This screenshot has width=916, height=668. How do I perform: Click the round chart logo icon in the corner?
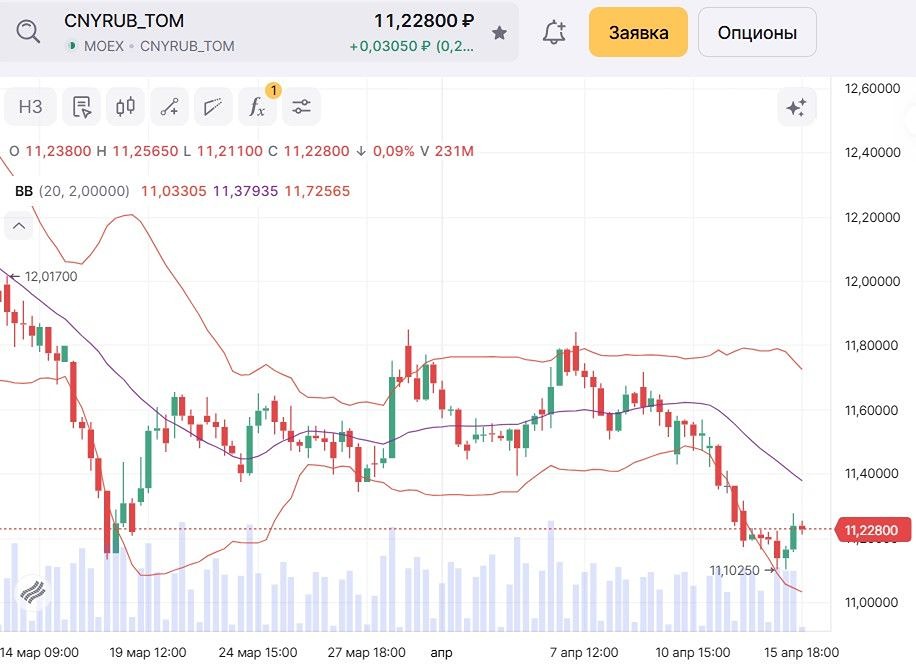(33, 594)
